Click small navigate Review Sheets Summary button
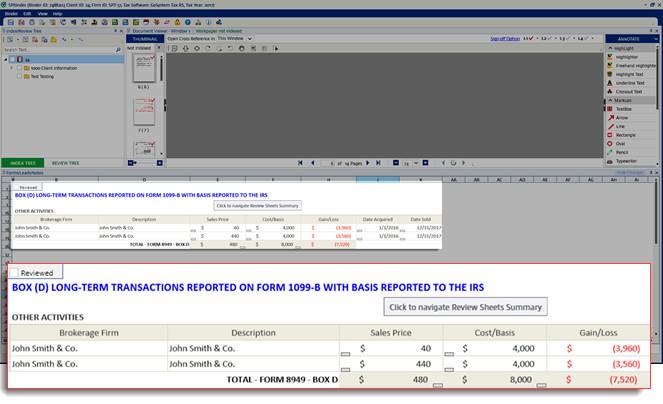663x404 pixels. (258, 206)
